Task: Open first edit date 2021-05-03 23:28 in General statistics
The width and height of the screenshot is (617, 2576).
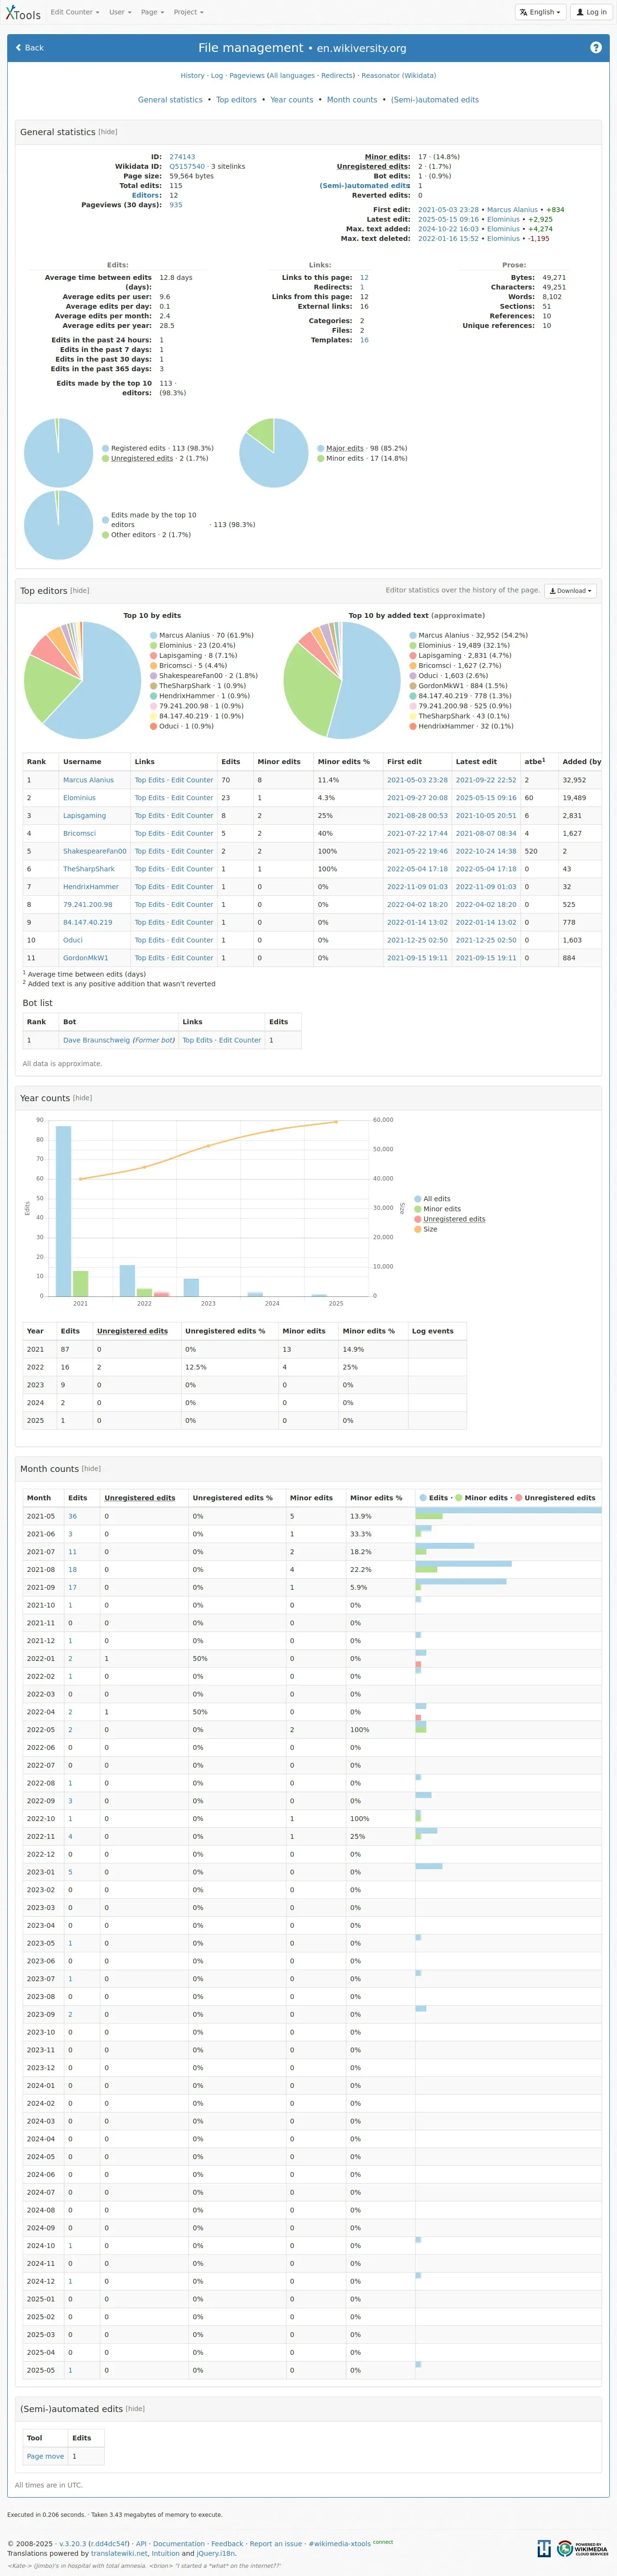Action: pyautogui.click(x=448, y=210)
